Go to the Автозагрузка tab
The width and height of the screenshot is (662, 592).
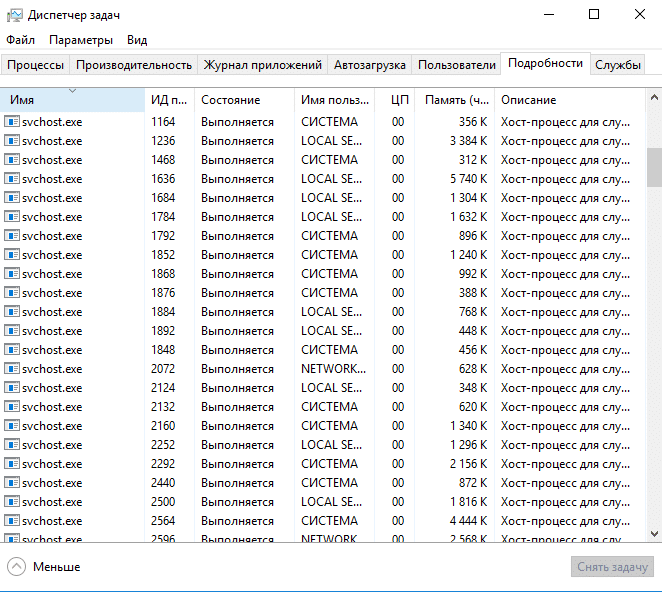click(370, 65)
